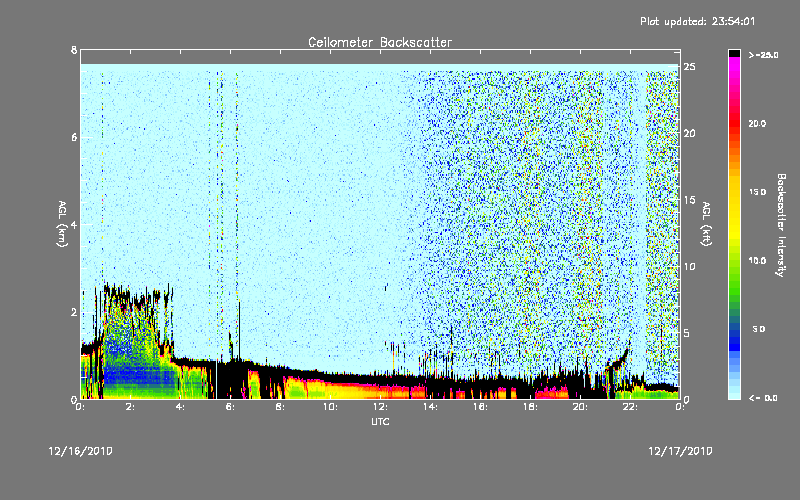
Task: Click the 10: hour x-axis tick label
Action: pos(331,407)
